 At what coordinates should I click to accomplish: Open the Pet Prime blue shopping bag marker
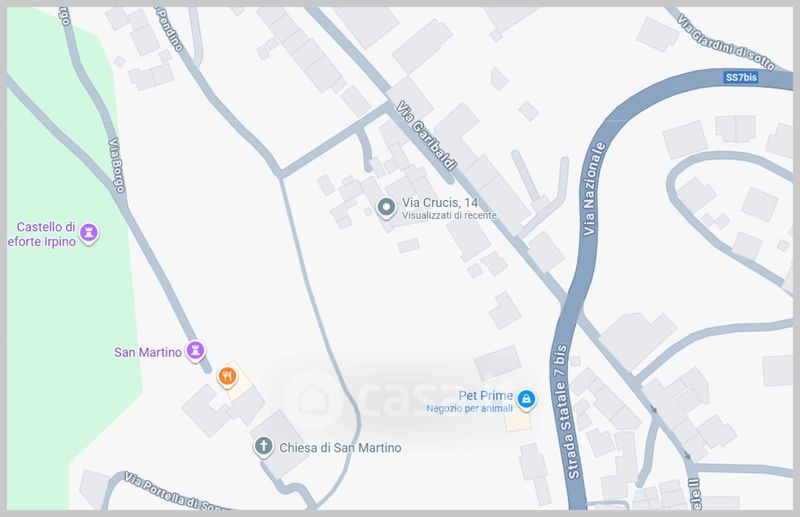pyautogui.click(x=526, y=400)
